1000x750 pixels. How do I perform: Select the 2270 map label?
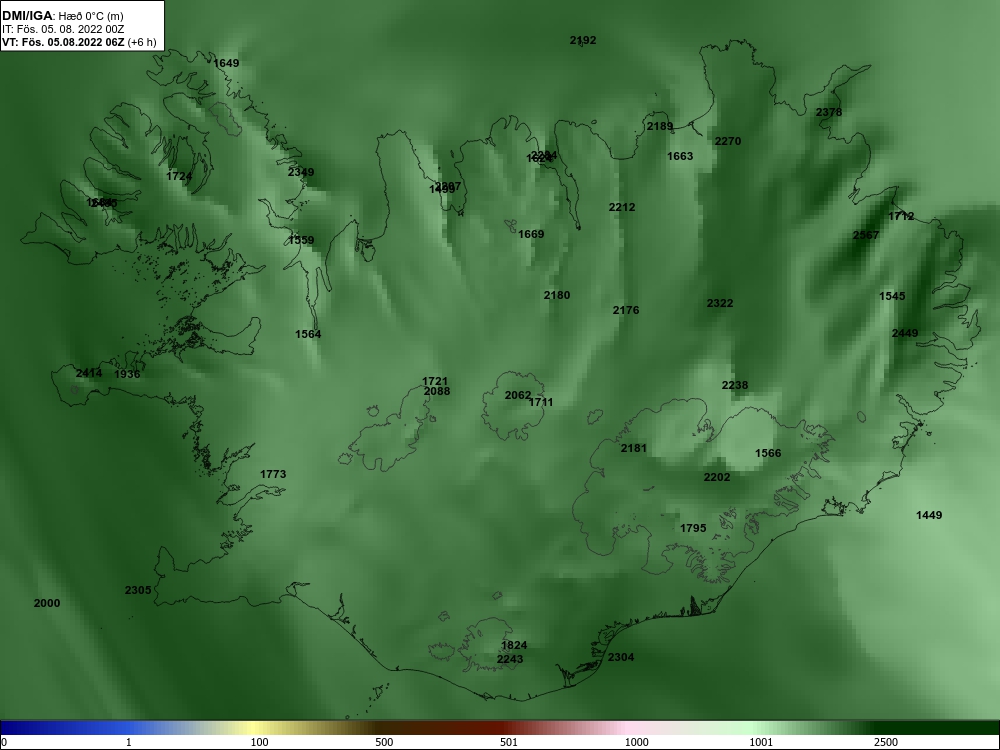click(x=728, y=142)
